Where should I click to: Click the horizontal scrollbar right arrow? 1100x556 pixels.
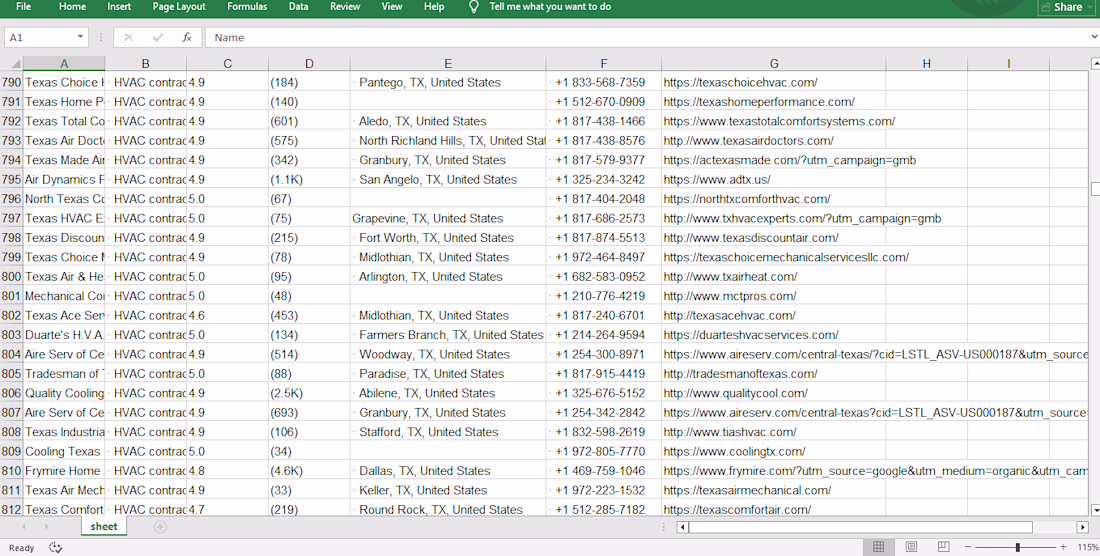(x=1082, y=527)
